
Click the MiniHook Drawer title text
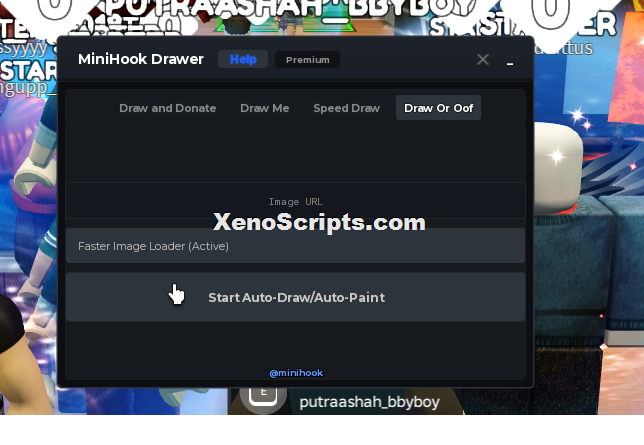141,59
